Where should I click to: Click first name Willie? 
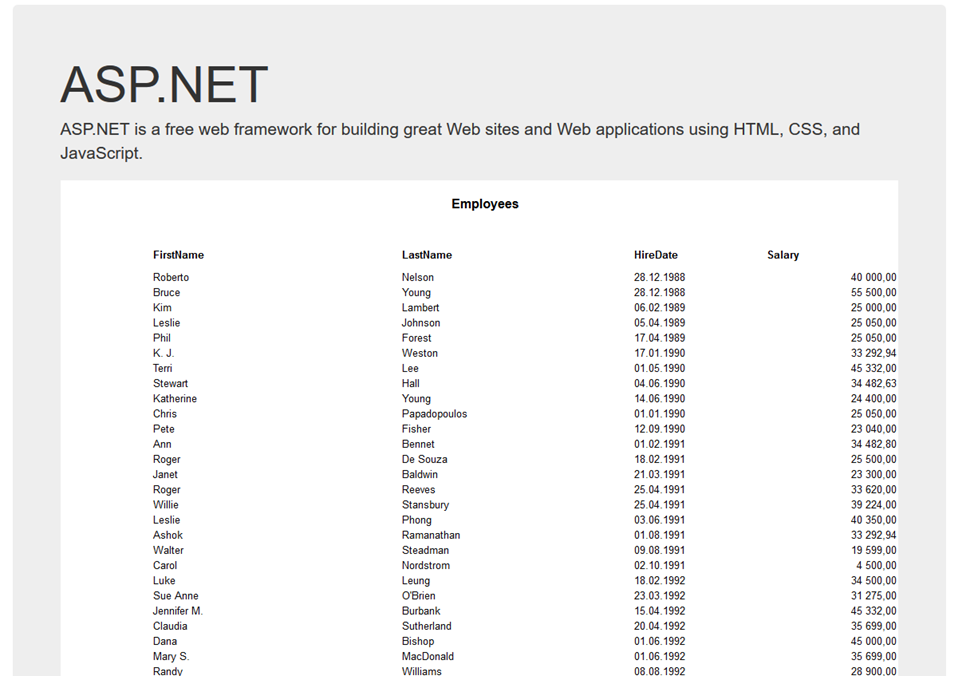(x=165, y=505)
